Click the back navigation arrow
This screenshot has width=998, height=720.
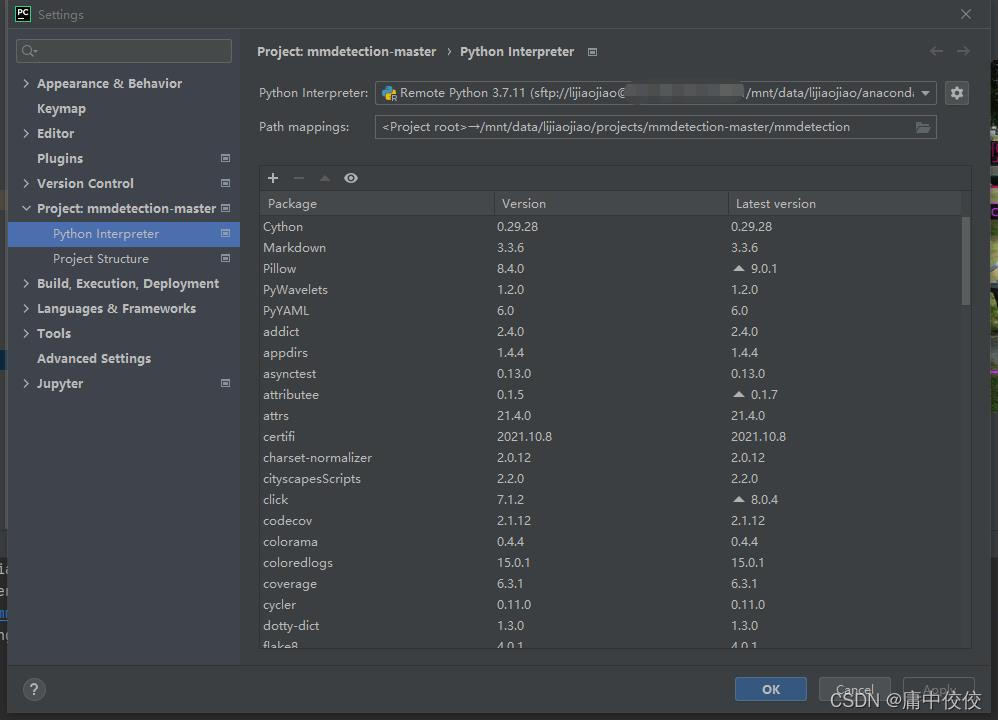936,51
